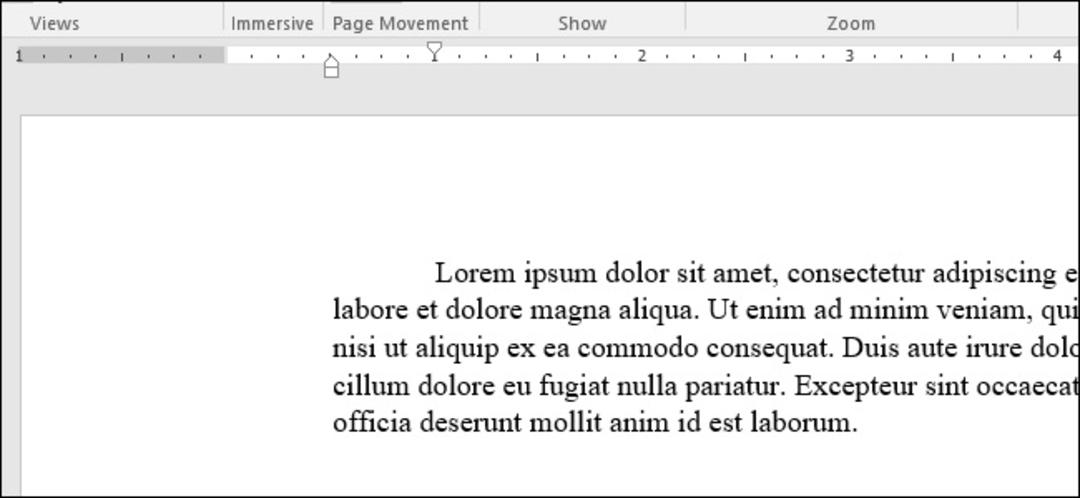Click the number 2 on the ruler
The image size is (1080, 498).
[x=641, y=56]
